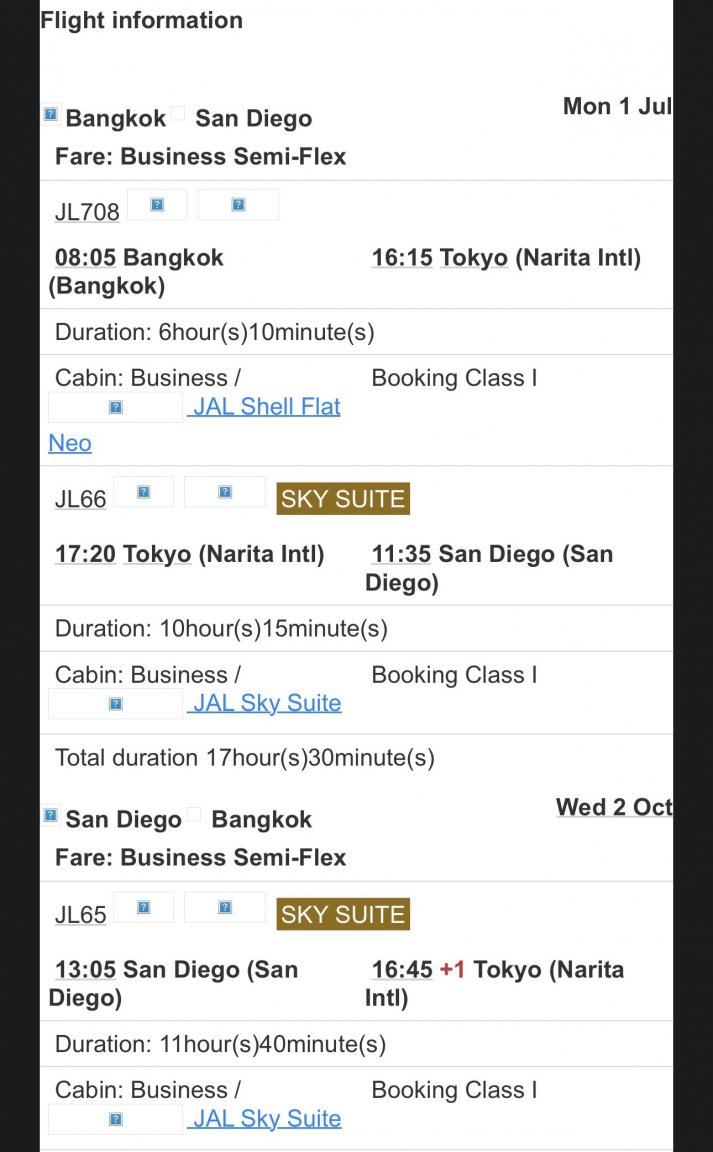Click the Wed 2 Oct return date

point(613,807)
